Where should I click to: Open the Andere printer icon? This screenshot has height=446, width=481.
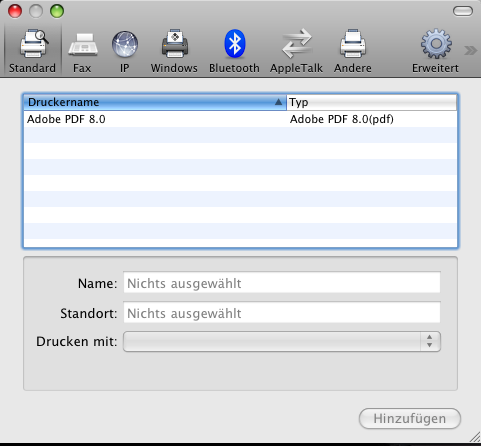(x=353, y=44)
